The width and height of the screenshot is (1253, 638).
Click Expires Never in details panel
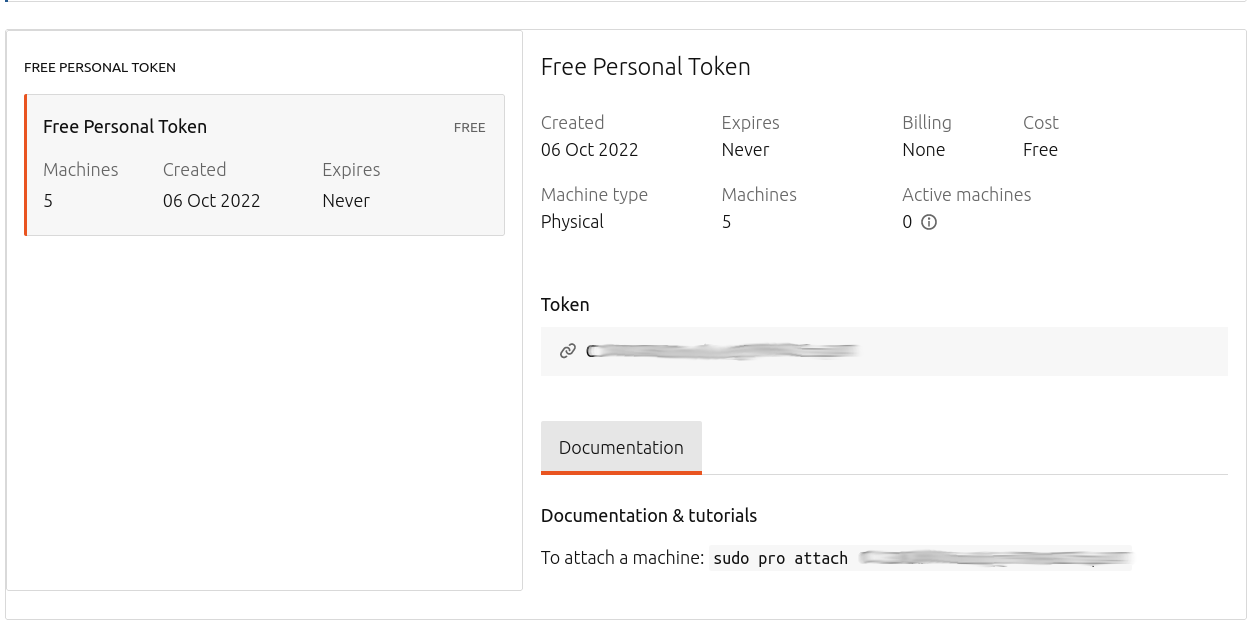(x=745, y=150)
